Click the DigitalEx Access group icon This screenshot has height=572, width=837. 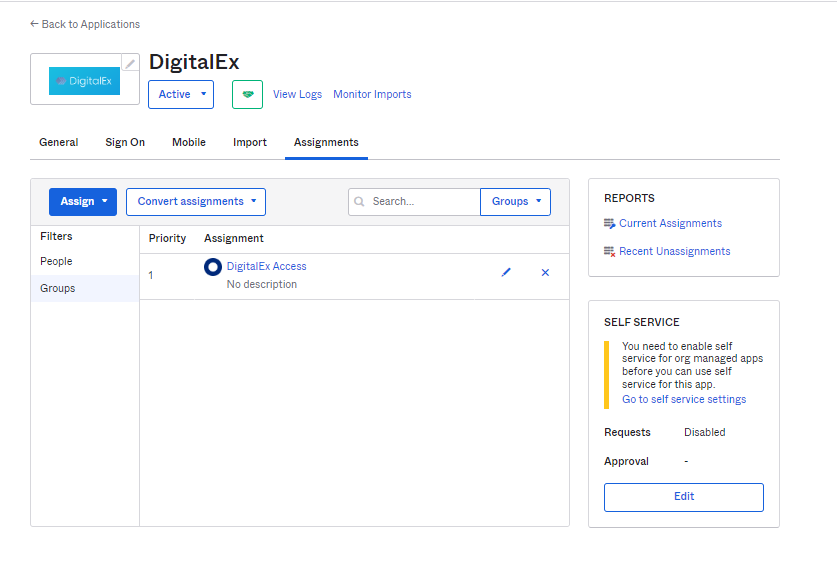coord(213,267)
